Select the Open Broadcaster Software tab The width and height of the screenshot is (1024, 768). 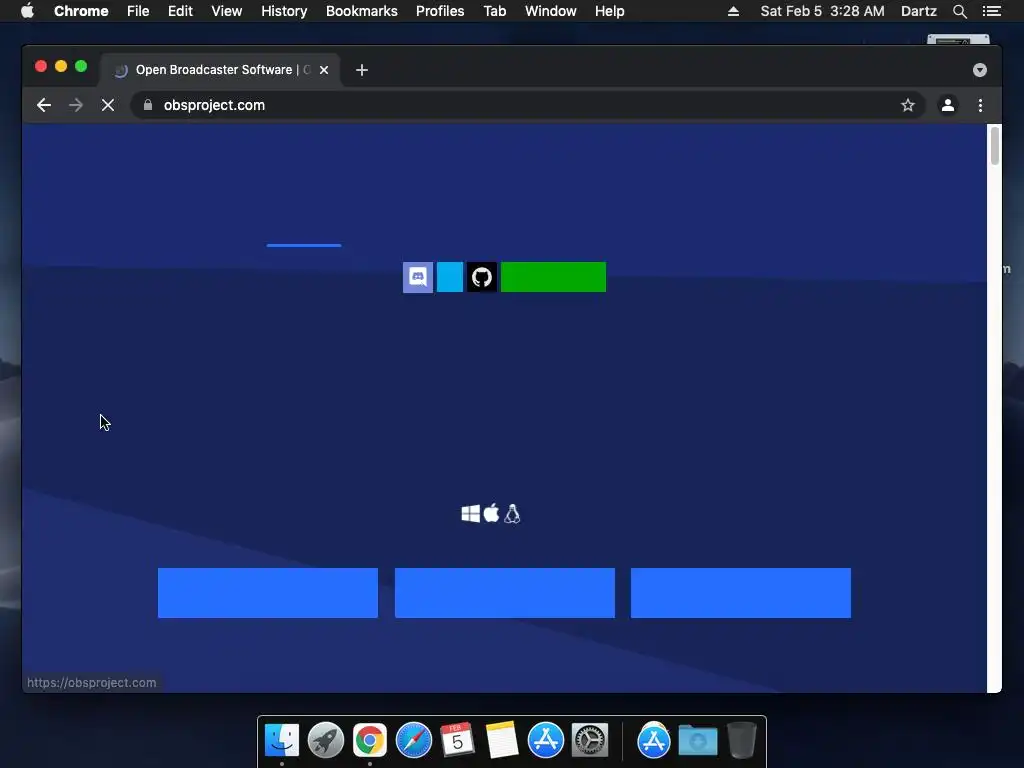pyautogui.click(x=220, y=70)
